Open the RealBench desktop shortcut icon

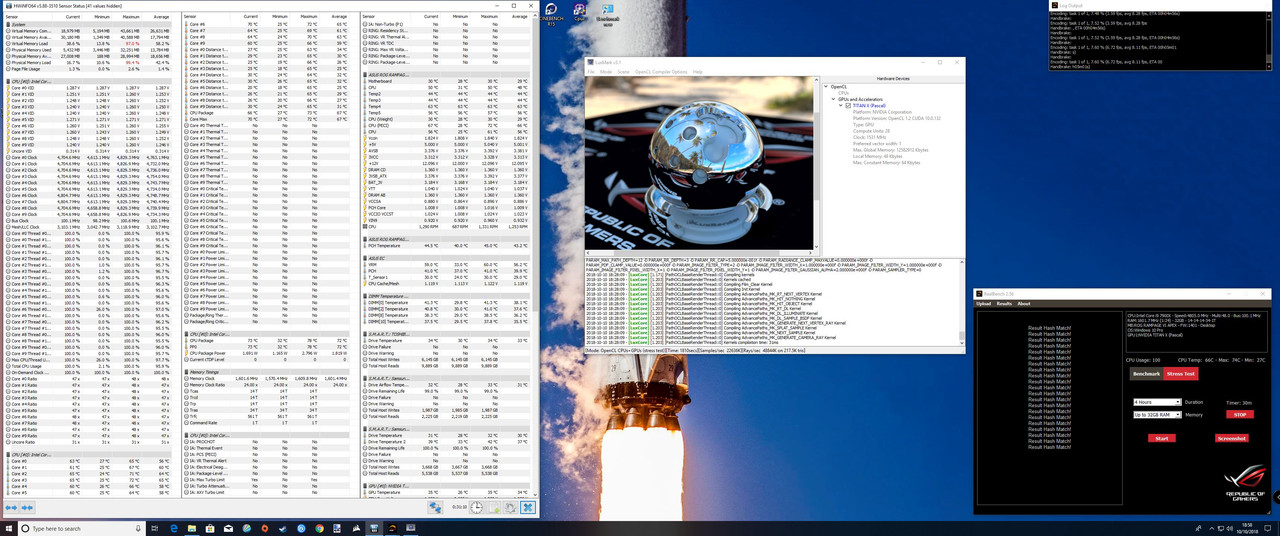pos(607,13)
